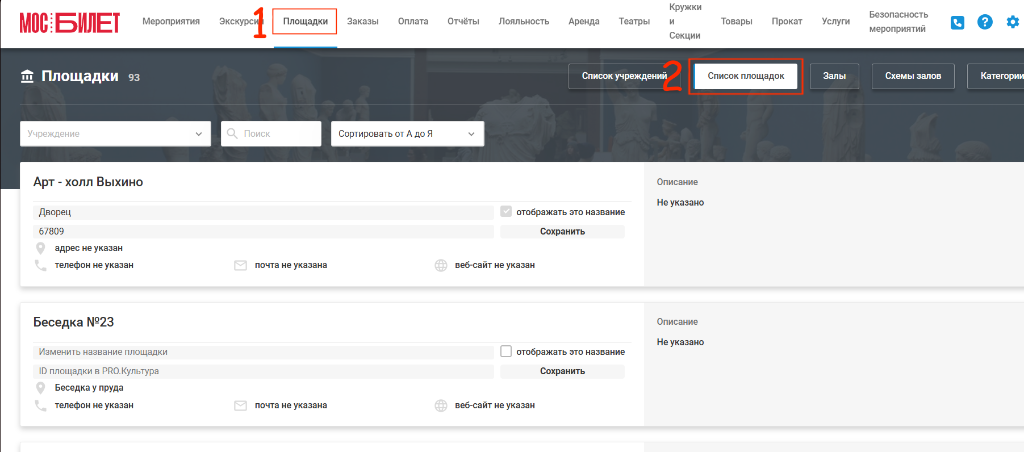Click the phone handset icon in Беседка №23 card

coord(40,405)
